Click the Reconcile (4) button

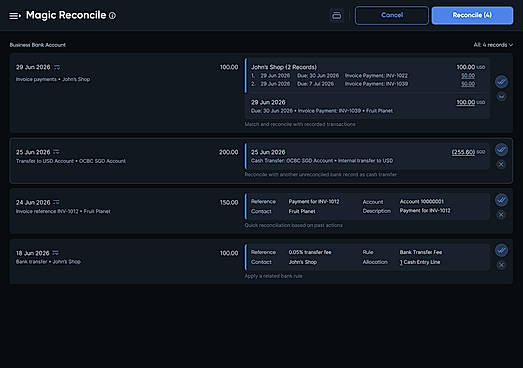pos(472,15)
